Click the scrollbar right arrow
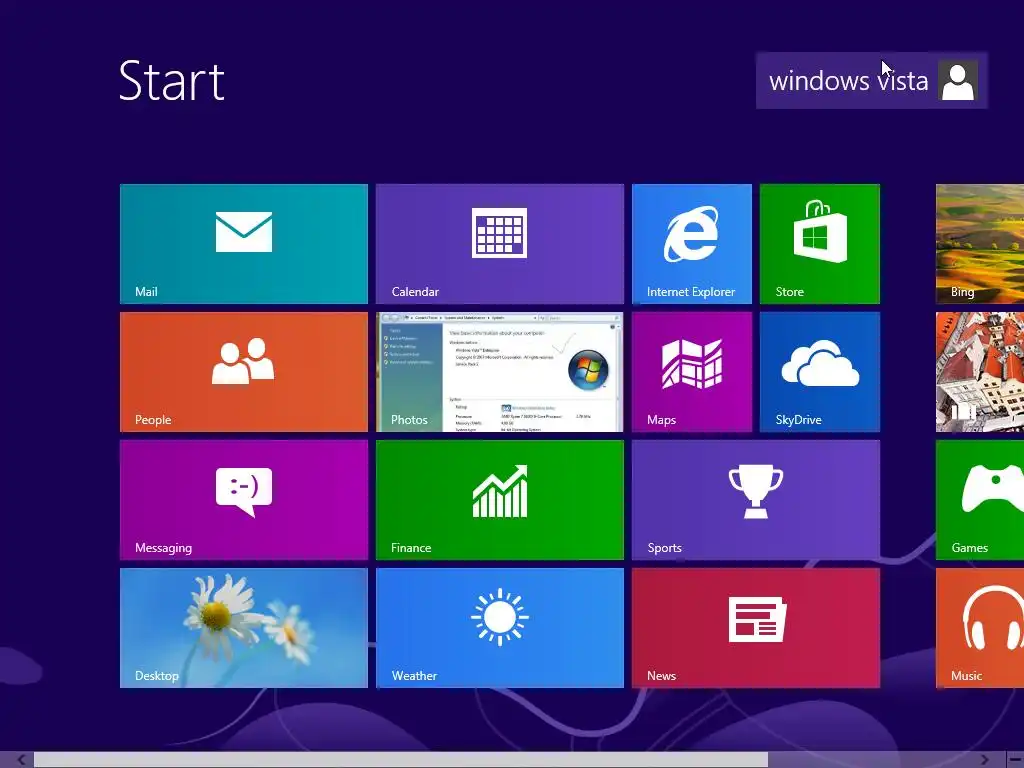Screen dimensions: 1024x768 pos(985,760)
